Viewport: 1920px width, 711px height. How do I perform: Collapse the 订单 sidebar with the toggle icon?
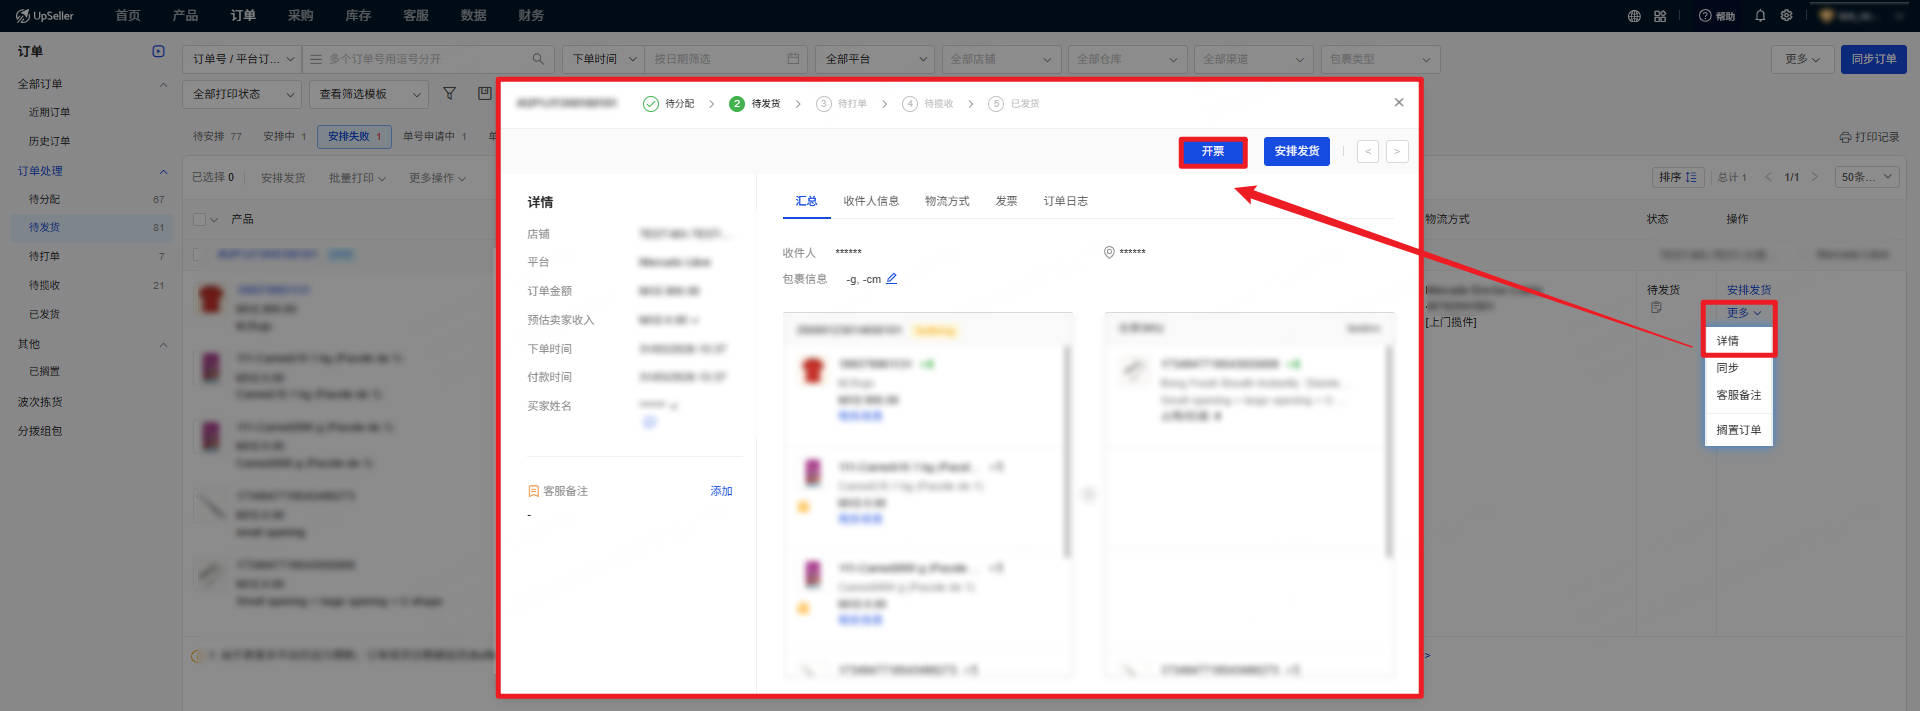tap(158, 51)
